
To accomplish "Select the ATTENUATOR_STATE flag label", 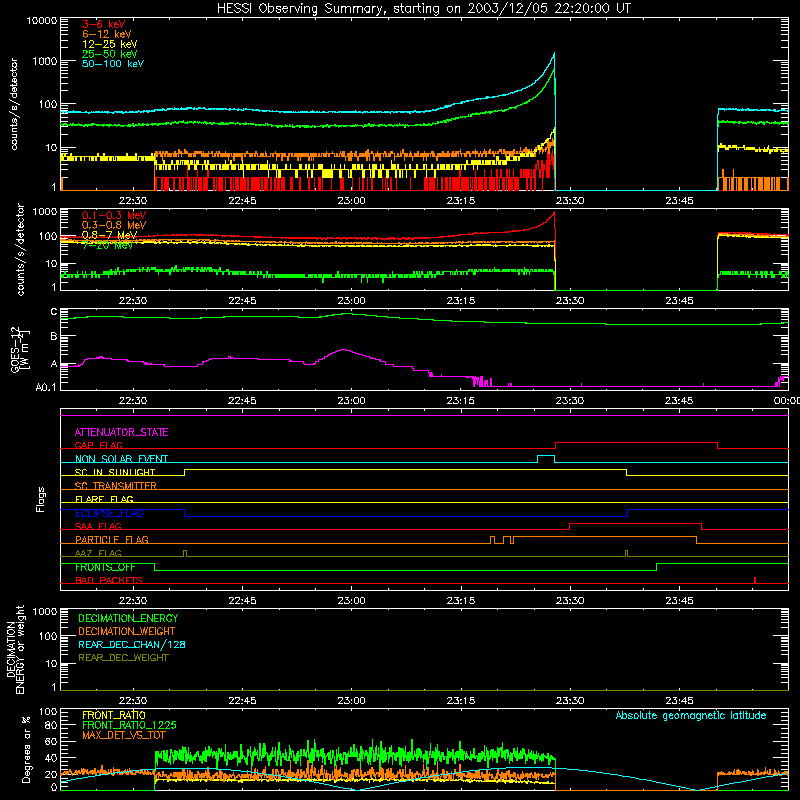I will (121, 432).
